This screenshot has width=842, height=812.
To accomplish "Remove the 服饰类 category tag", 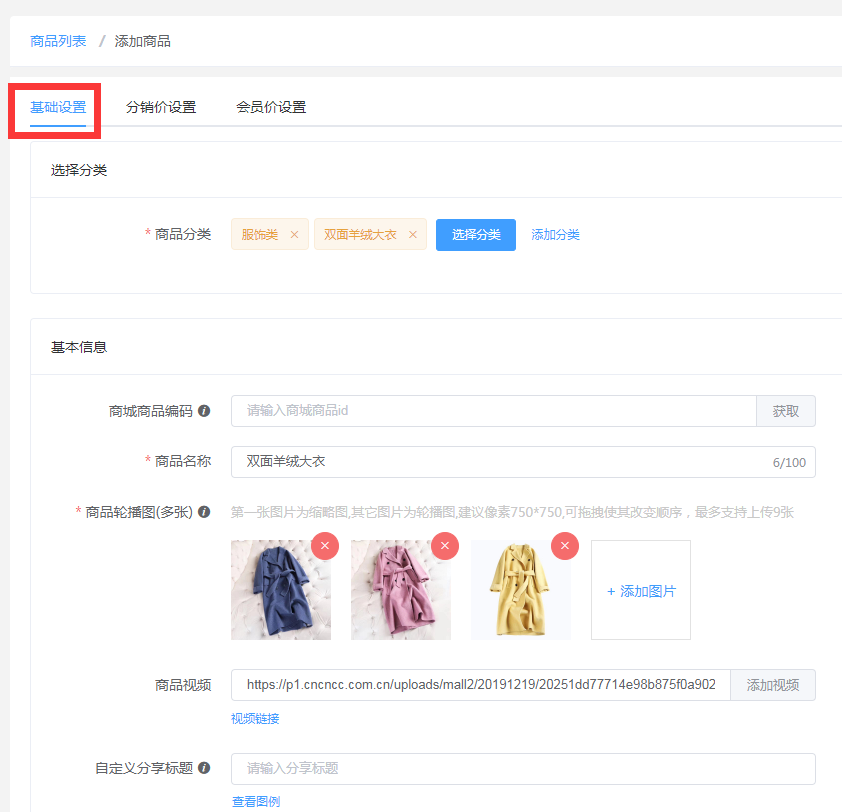I will click(x=294, y=235).
